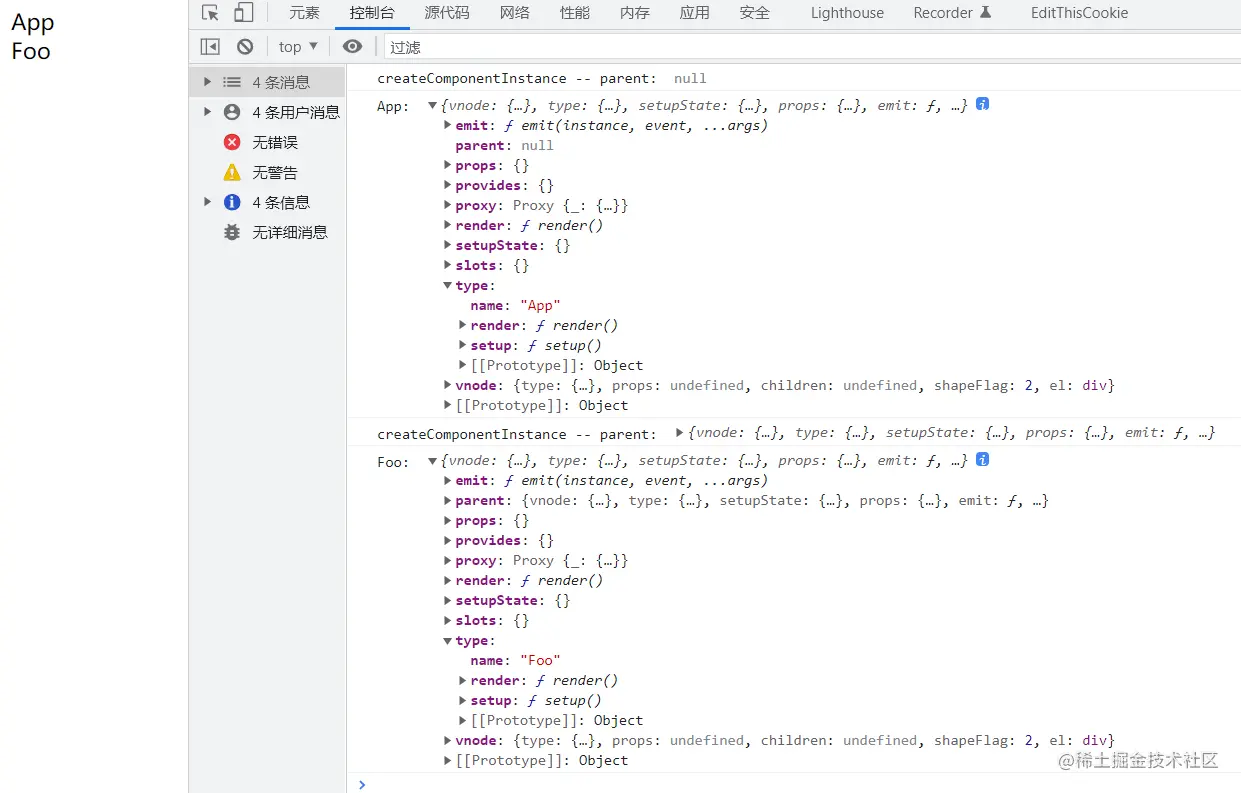Click the info badge beside Foo object
The height and width of the screenshot is (793, 1241).
[982, 459]
